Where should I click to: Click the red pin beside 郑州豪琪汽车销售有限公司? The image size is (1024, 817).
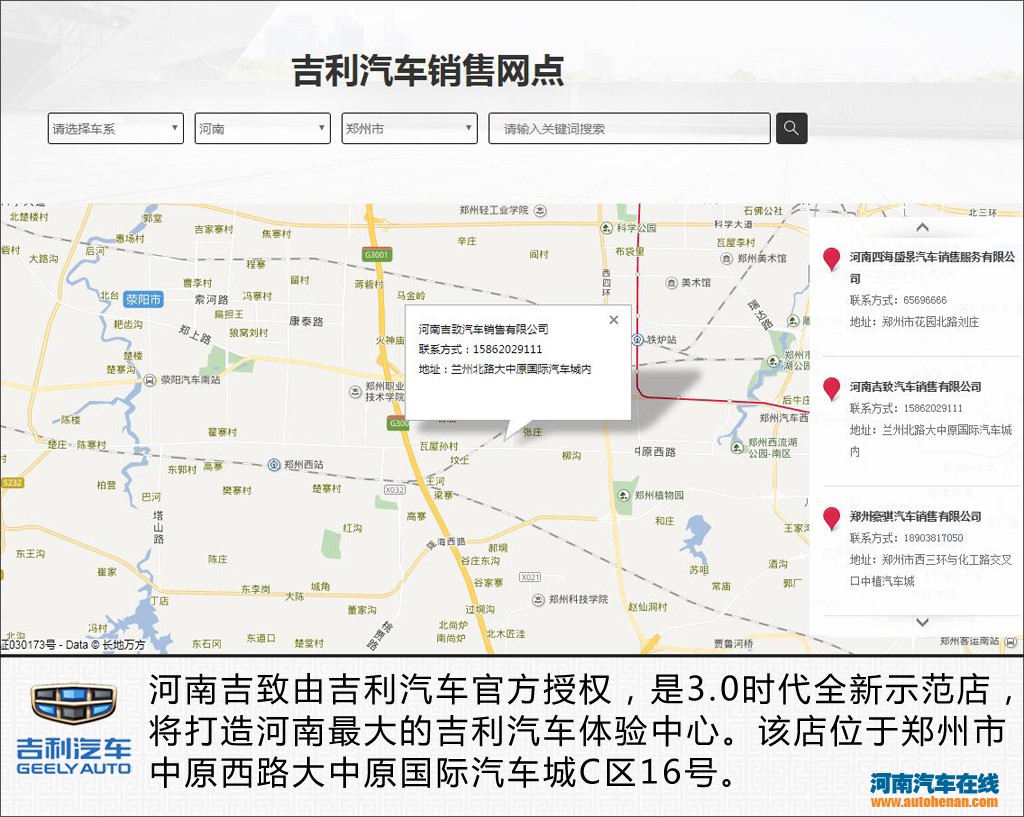(831, 519)
